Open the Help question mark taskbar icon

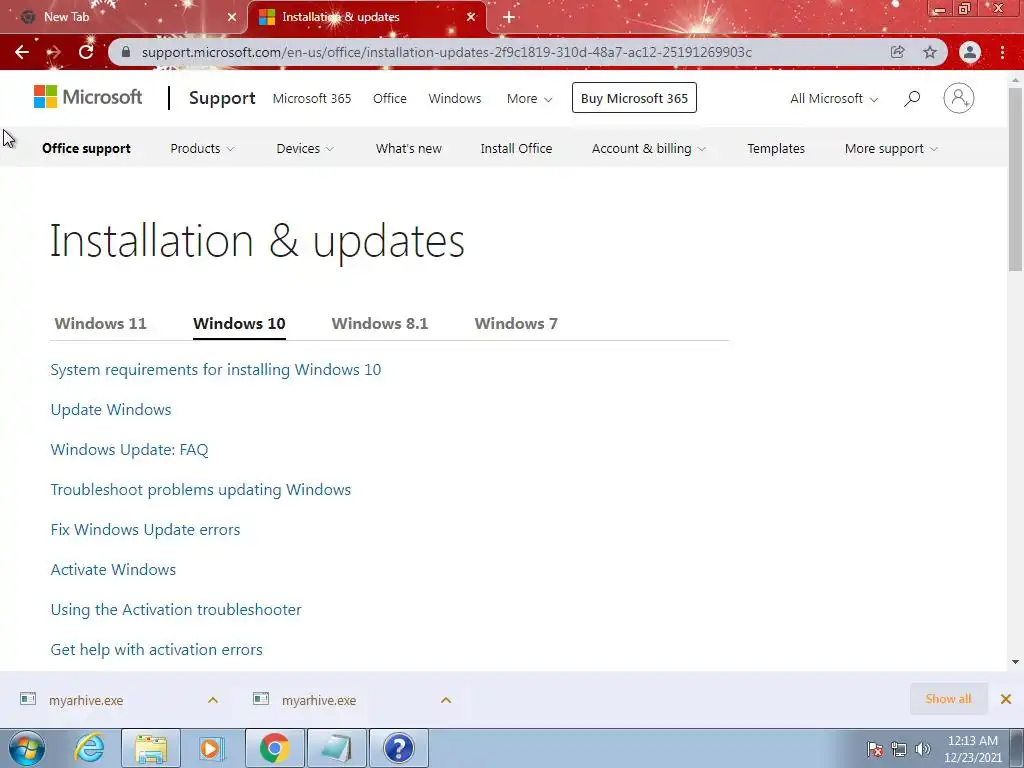pos(398,748)
